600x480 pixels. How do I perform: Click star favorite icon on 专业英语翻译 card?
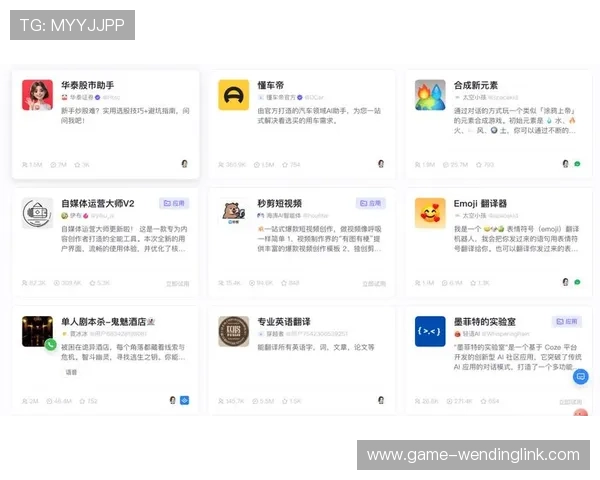285,401
